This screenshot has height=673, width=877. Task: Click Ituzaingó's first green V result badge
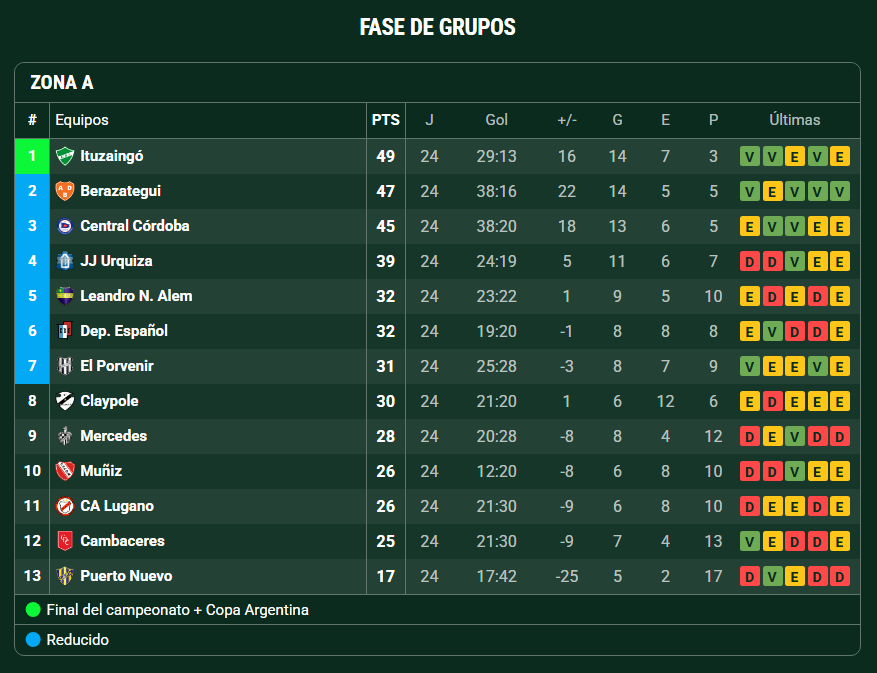[x=749, y=156]
